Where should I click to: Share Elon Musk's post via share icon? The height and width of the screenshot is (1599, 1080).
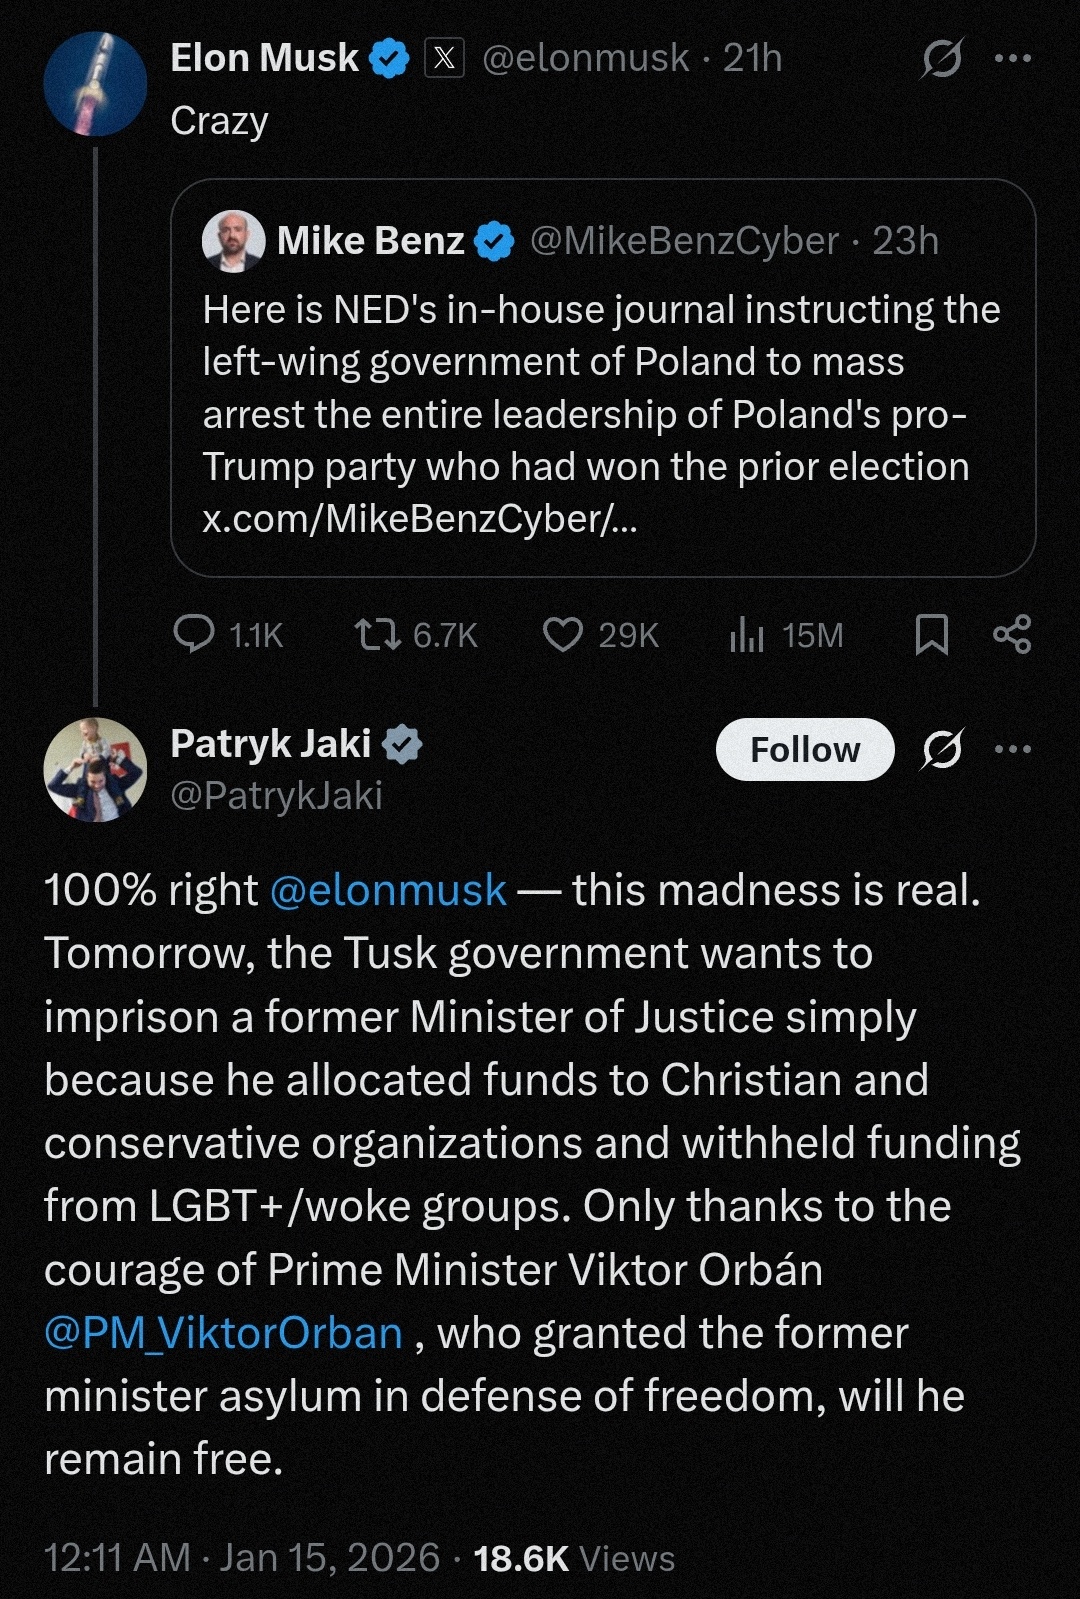click(x=1012, y=634)
